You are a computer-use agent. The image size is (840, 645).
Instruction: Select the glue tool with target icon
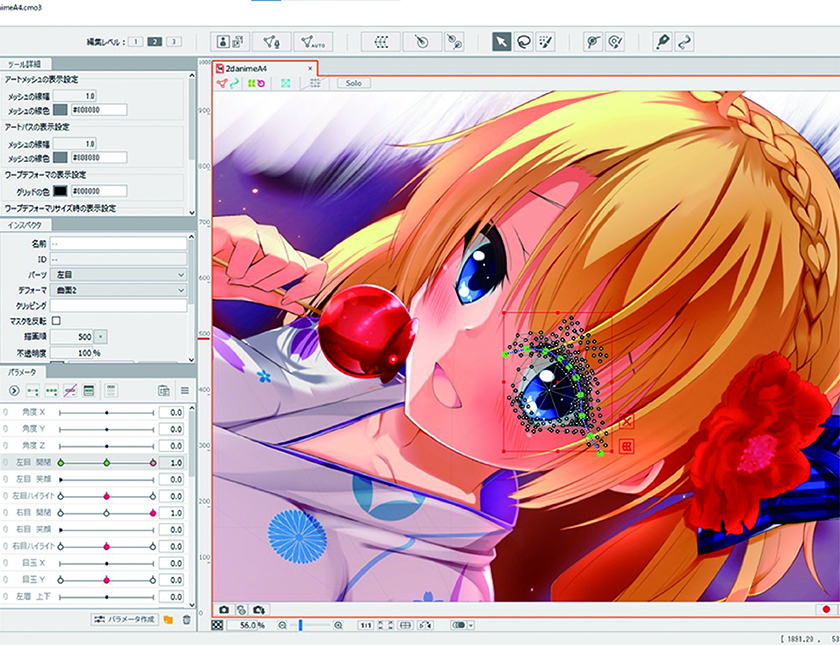point(592,42)
